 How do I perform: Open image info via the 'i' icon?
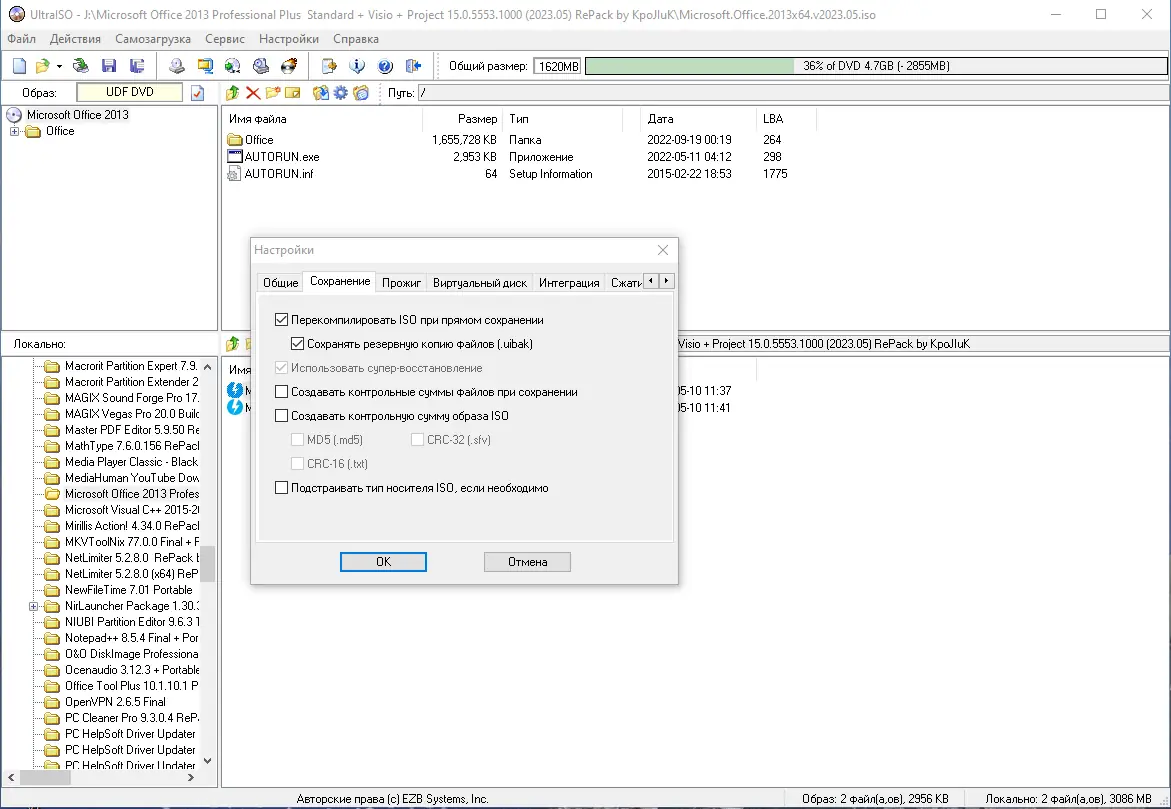pos(357,66)
